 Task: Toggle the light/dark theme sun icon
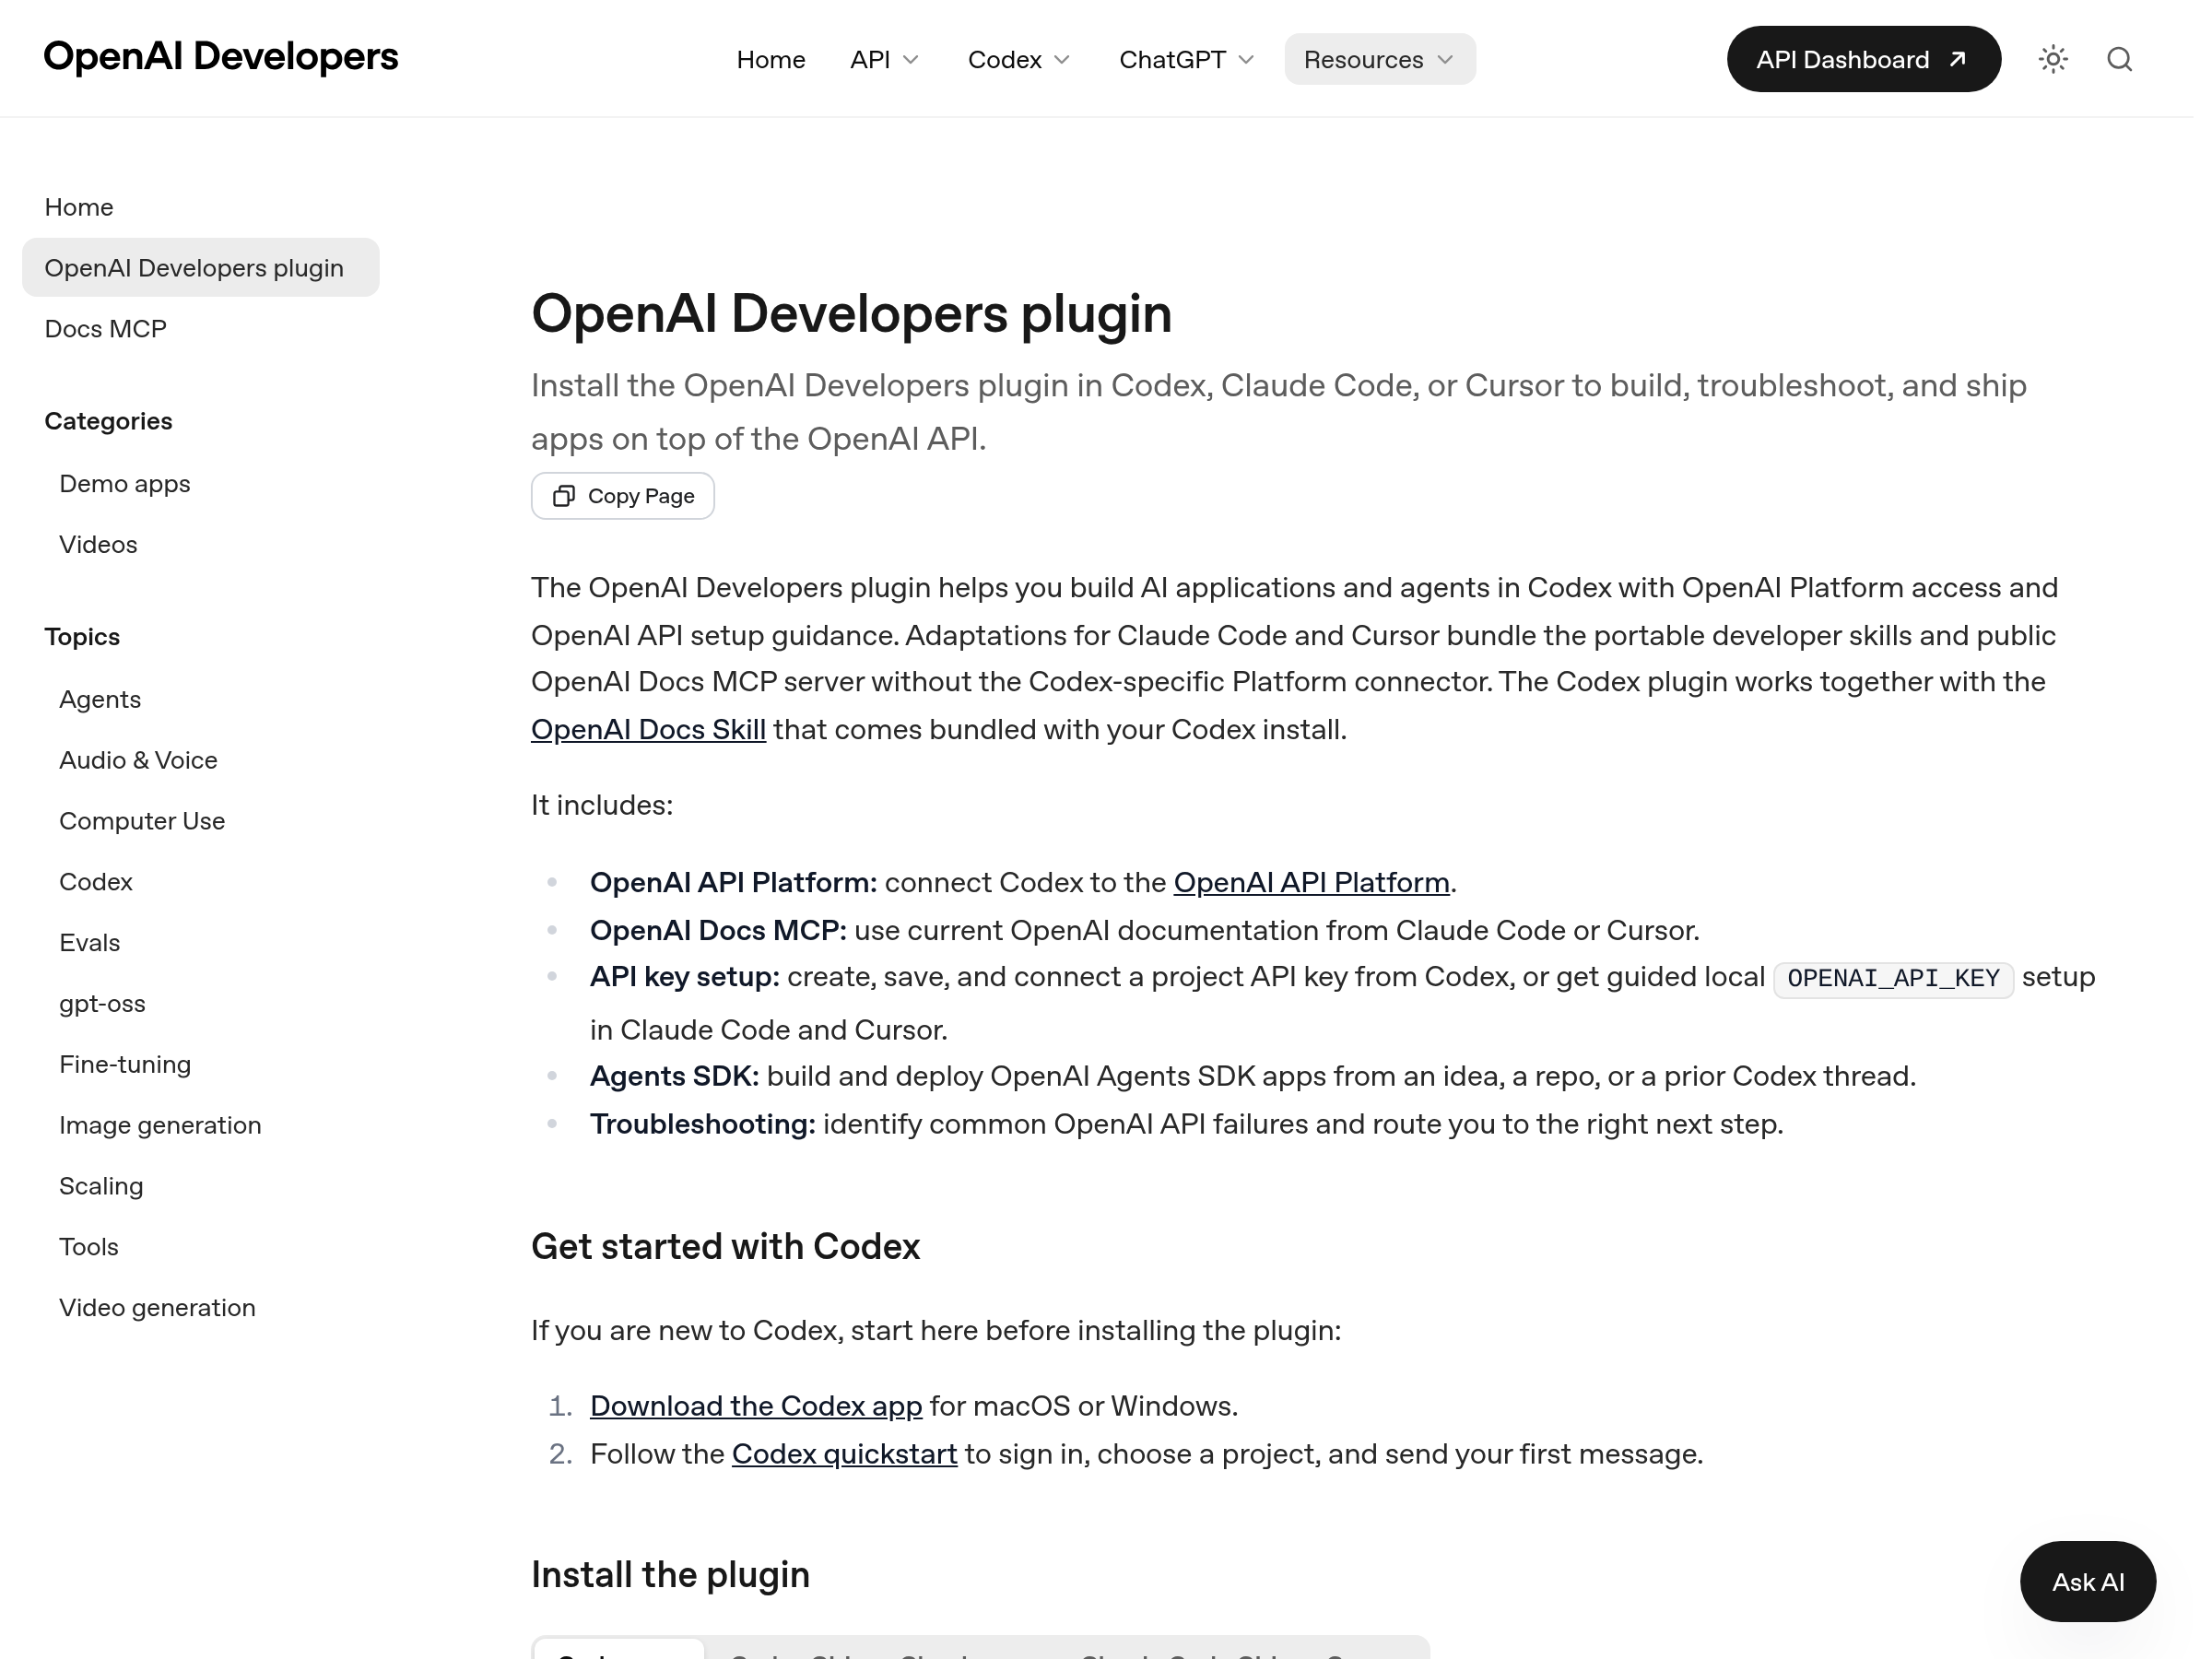pos(2053,59)
